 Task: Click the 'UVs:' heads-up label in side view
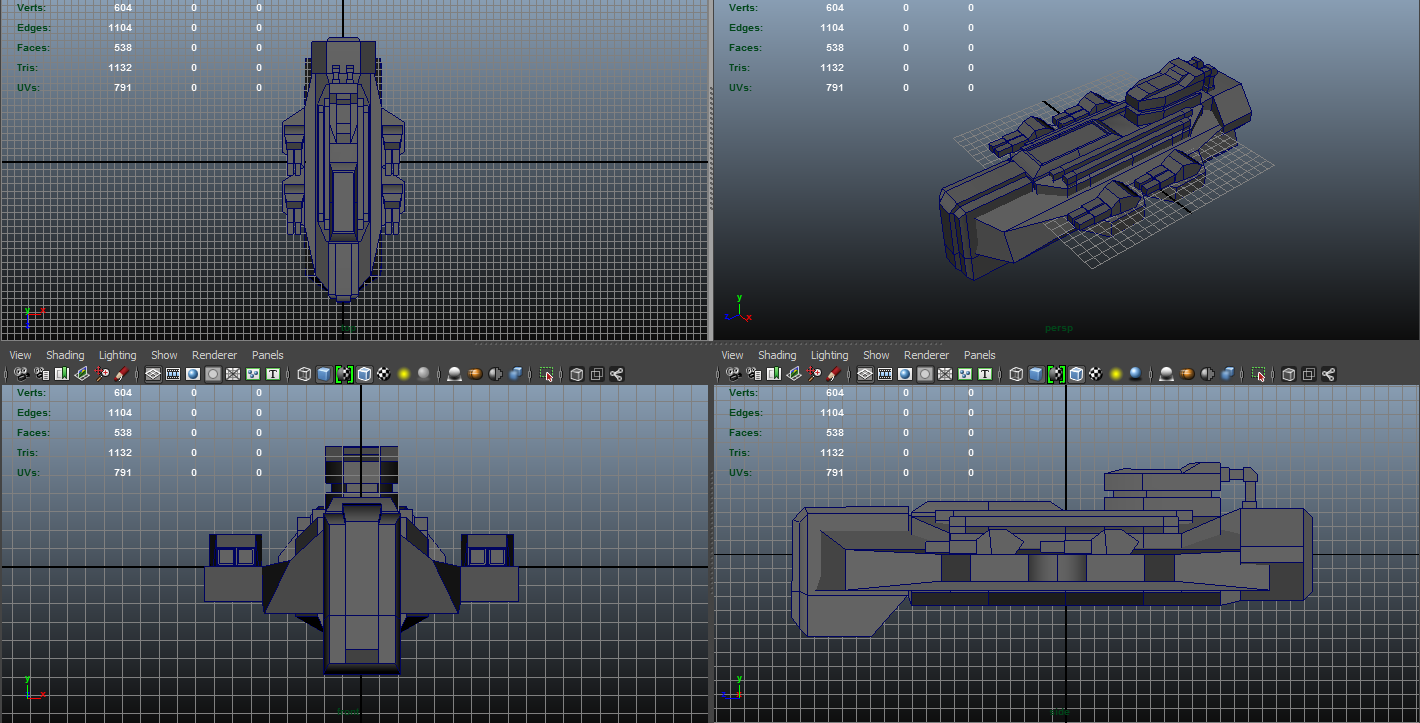[x=740, y=473]
